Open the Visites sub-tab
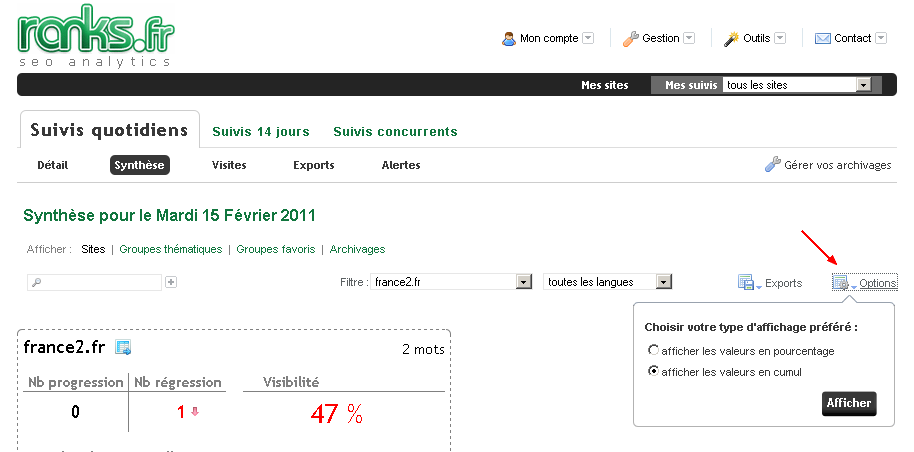This screenshot has width=914, height=452. (229, 165)
